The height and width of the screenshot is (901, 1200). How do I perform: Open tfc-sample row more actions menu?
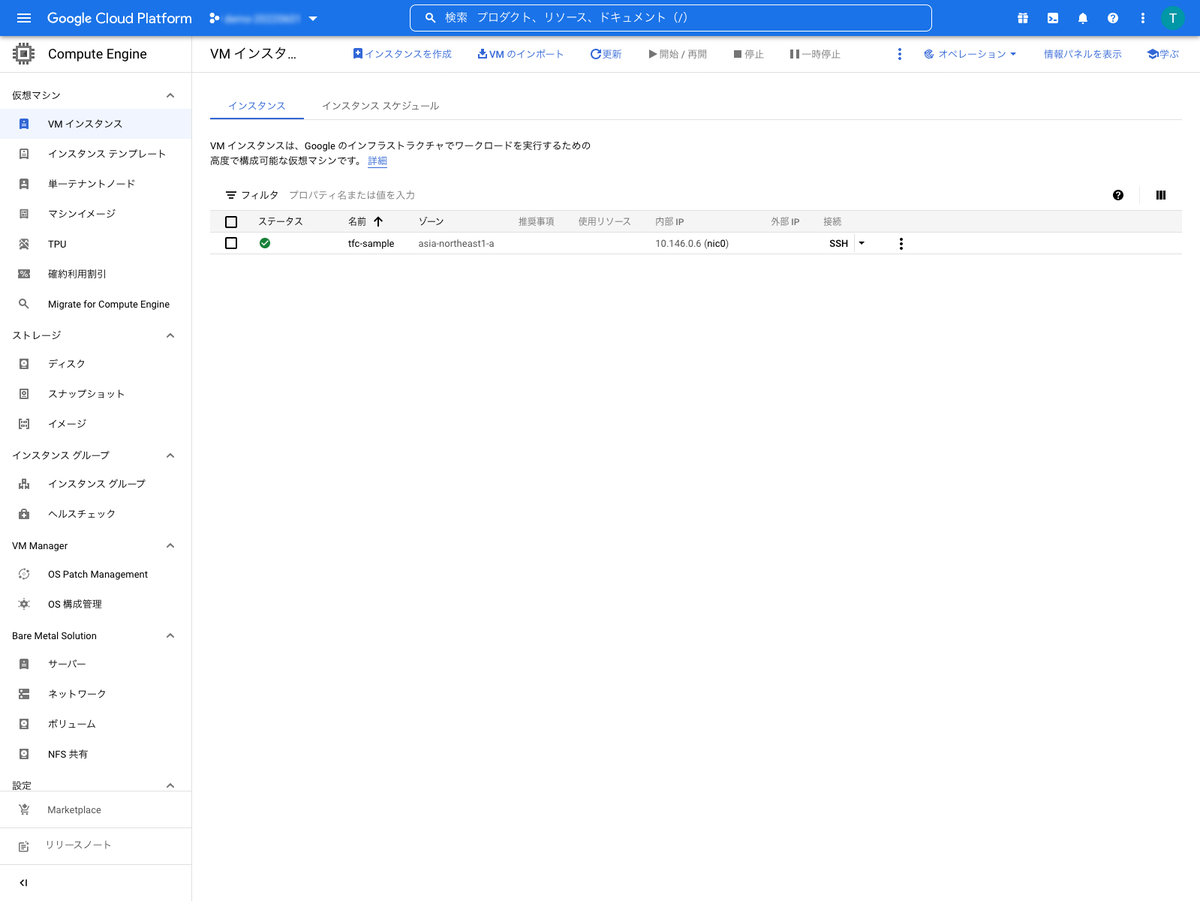pyautogui.click(x=901, y=243)
